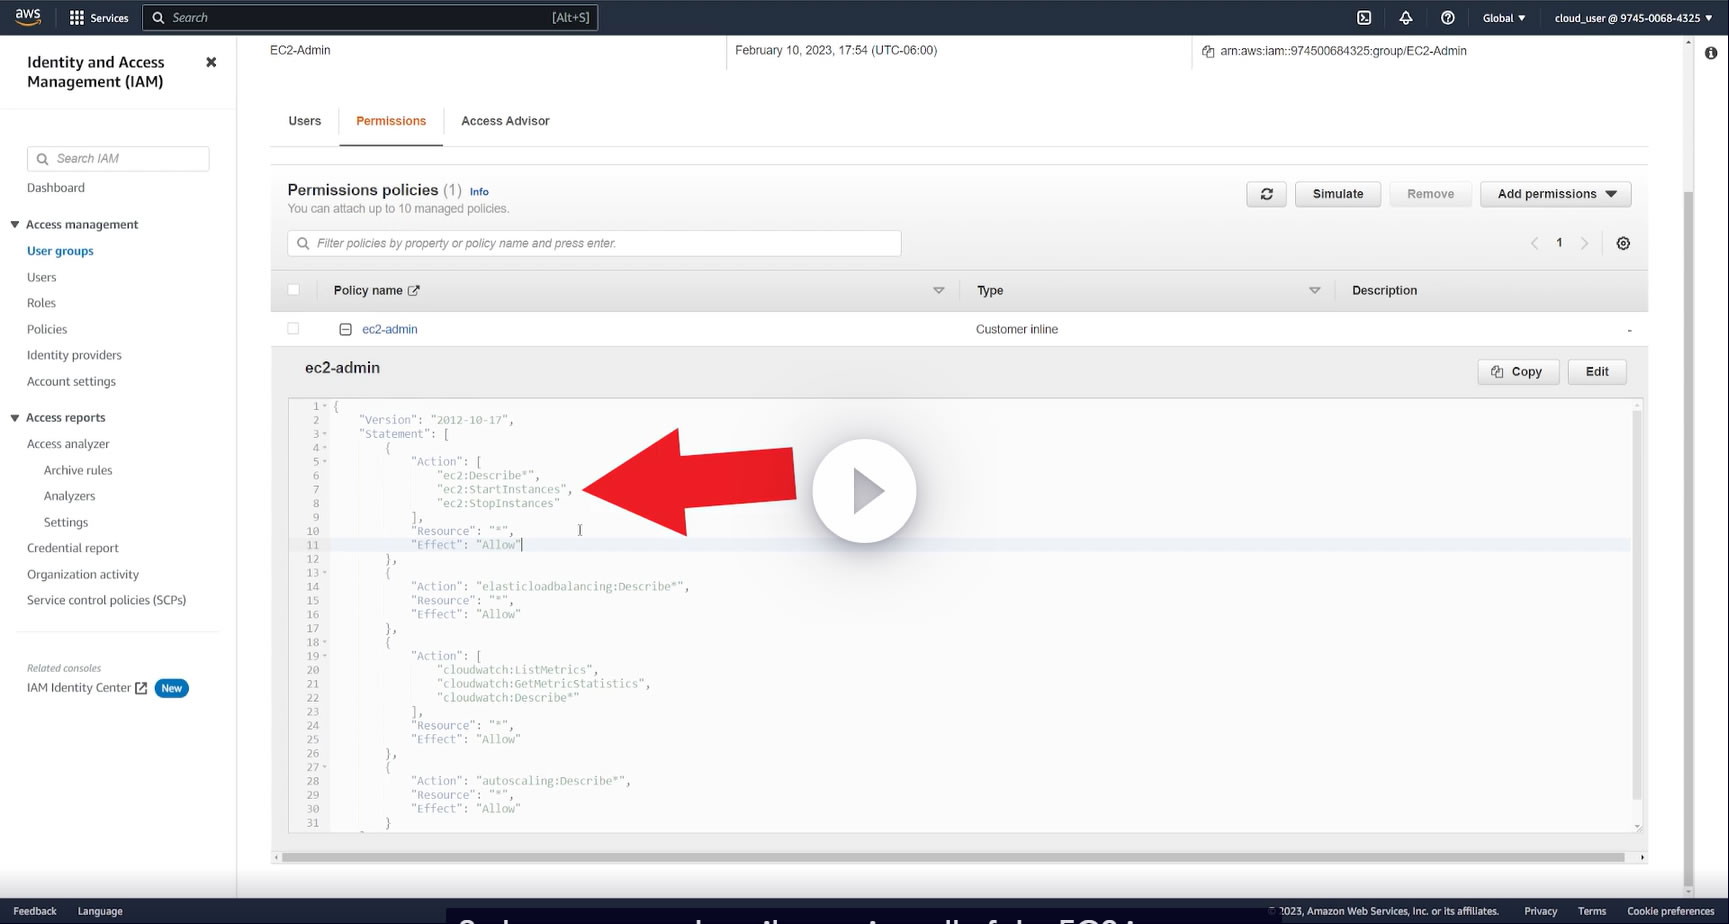
Task: Open Cookie preferences in footer
Action: (1670, 911)
